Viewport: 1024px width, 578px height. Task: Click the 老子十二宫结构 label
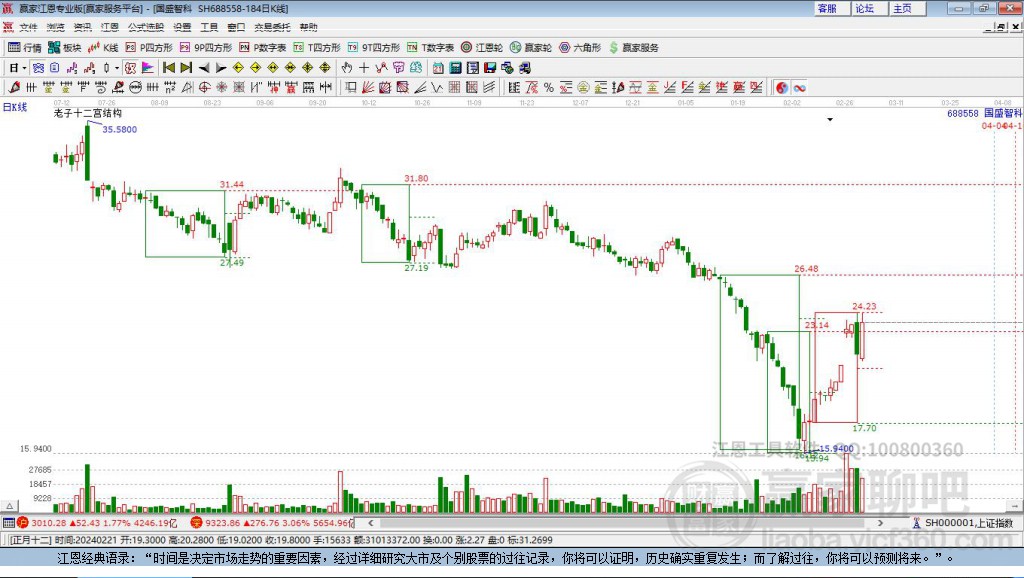tap(88, 113)
